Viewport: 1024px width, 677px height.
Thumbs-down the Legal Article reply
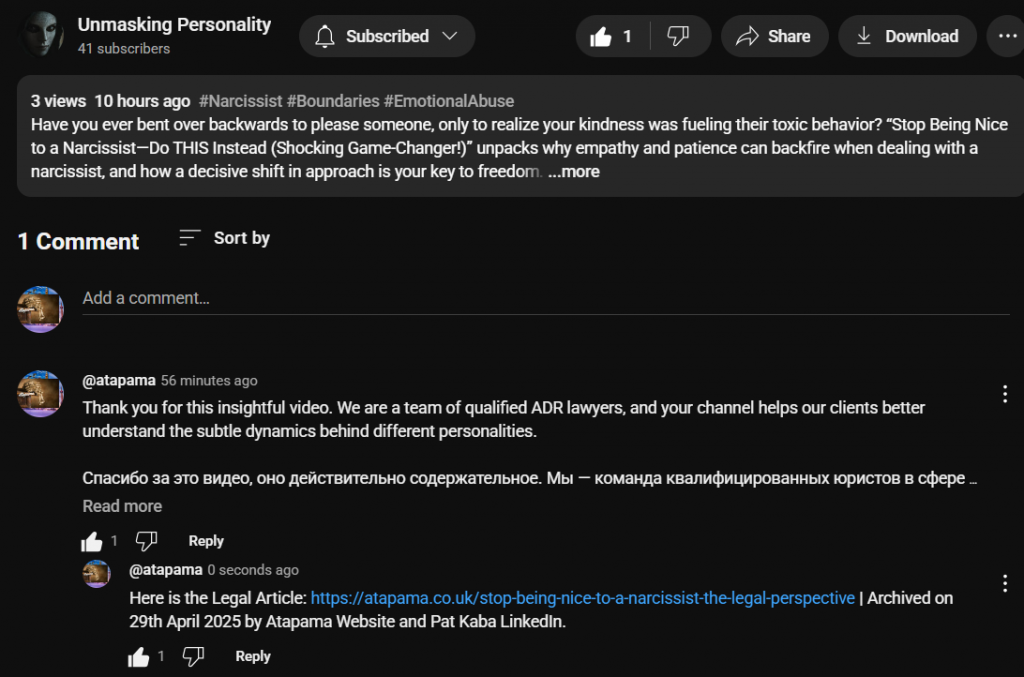(x=194, y=657)
